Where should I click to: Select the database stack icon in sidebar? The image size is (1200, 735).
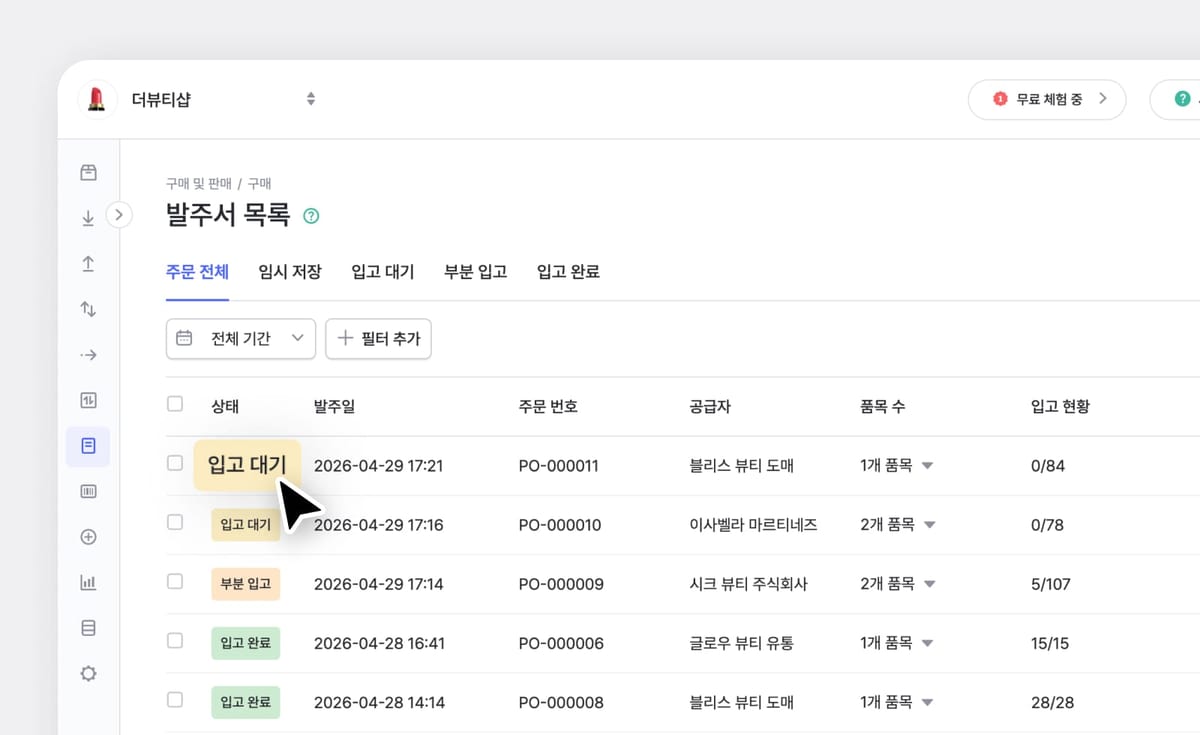[87, 627]
